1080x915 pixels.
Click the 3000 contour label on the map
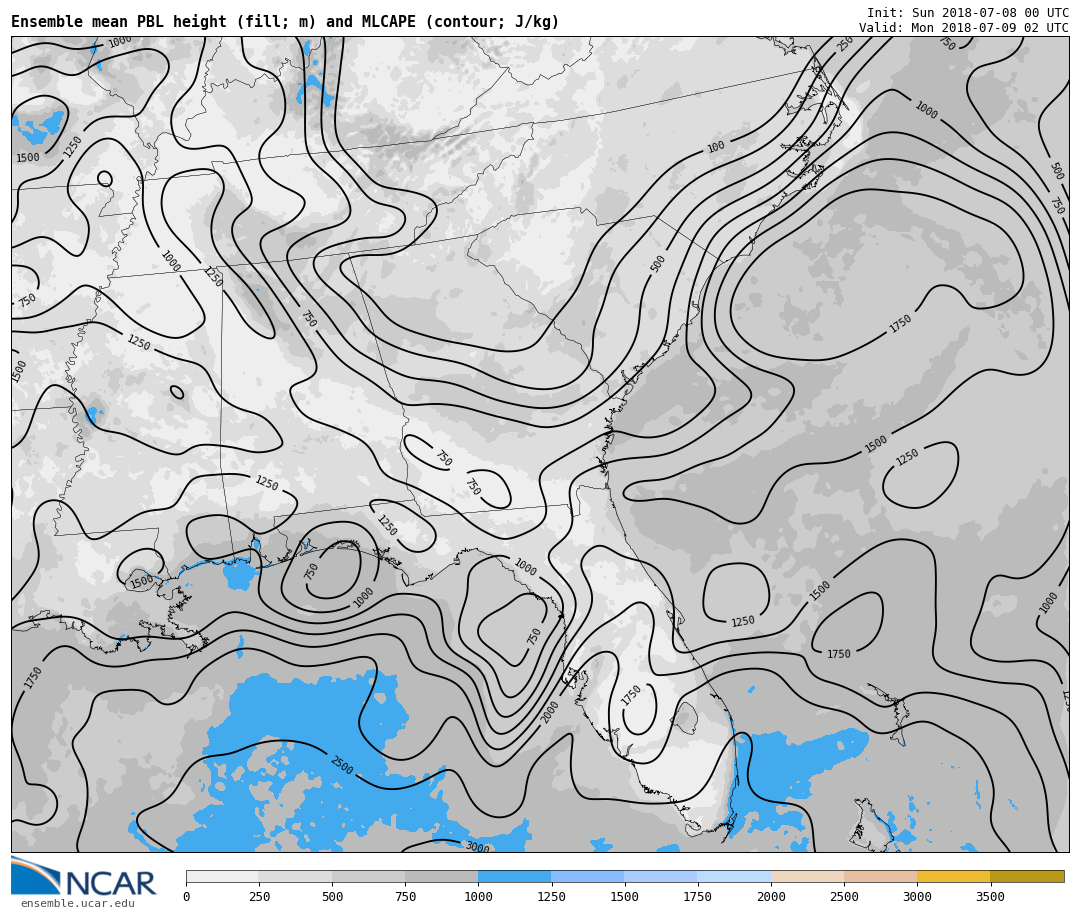pos(477,847)
